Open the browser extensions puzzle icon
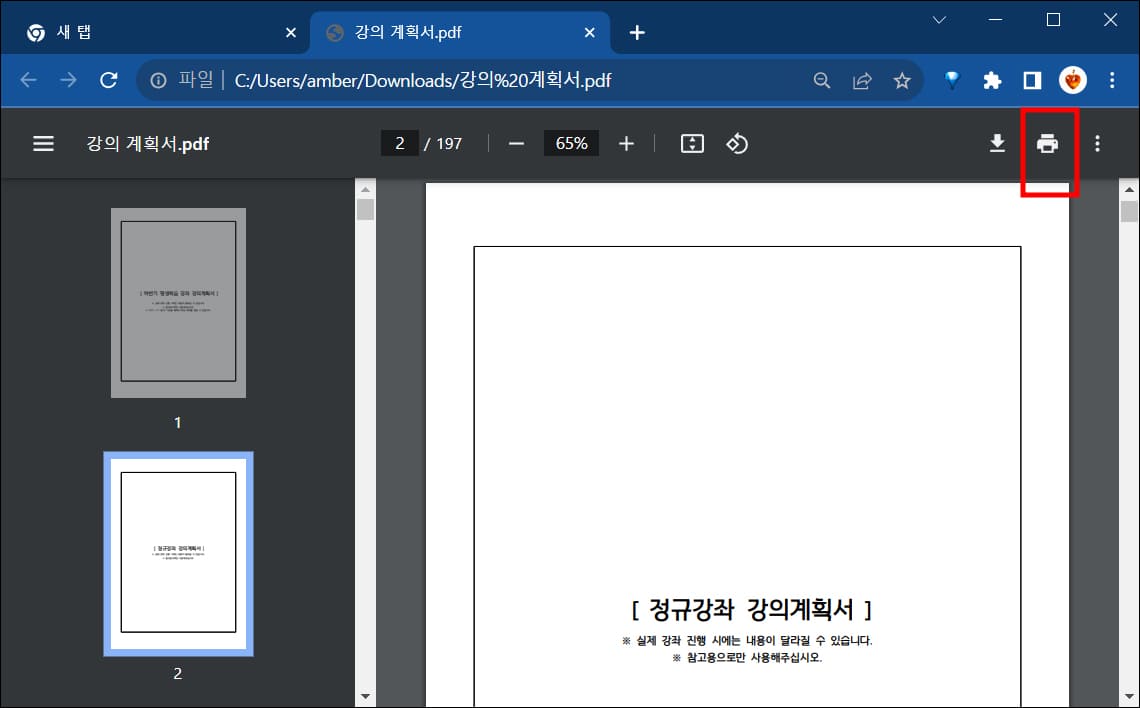Screen dimensions: 1140x708 click(991, 81)
